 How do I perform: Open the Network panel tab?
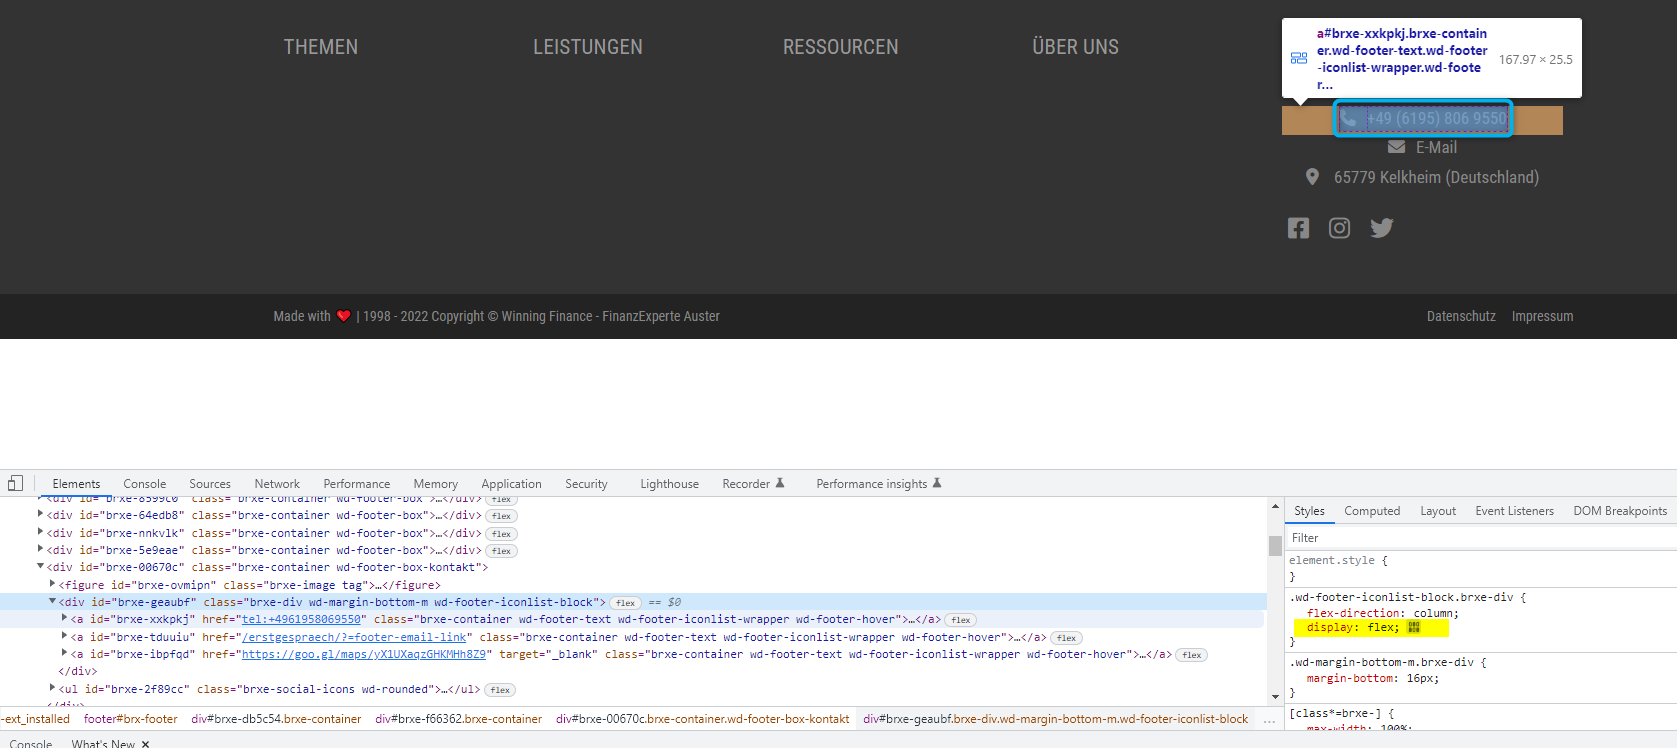[x=277, y=484]
